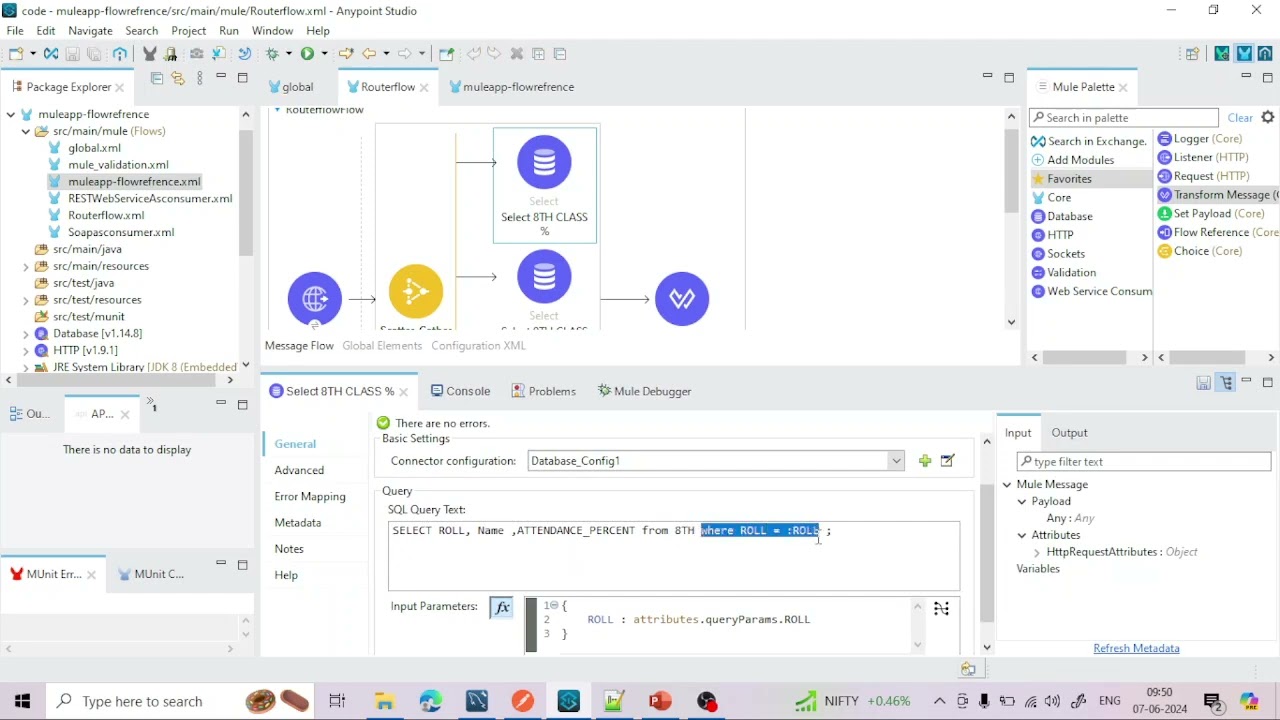
Task: Add a new connector configuration with green plus
Action: coord(925,461)
